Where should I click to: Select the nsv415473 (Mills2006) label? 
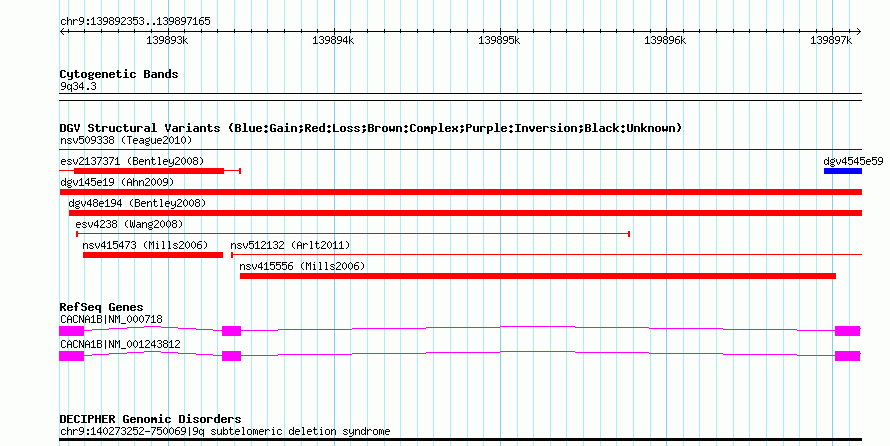[145, 245]
